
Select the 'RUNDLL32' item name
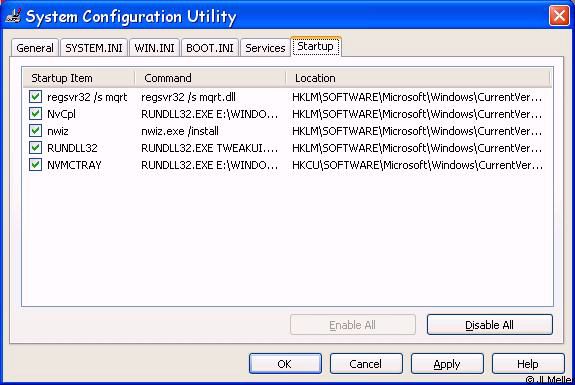tap(72, 148)
